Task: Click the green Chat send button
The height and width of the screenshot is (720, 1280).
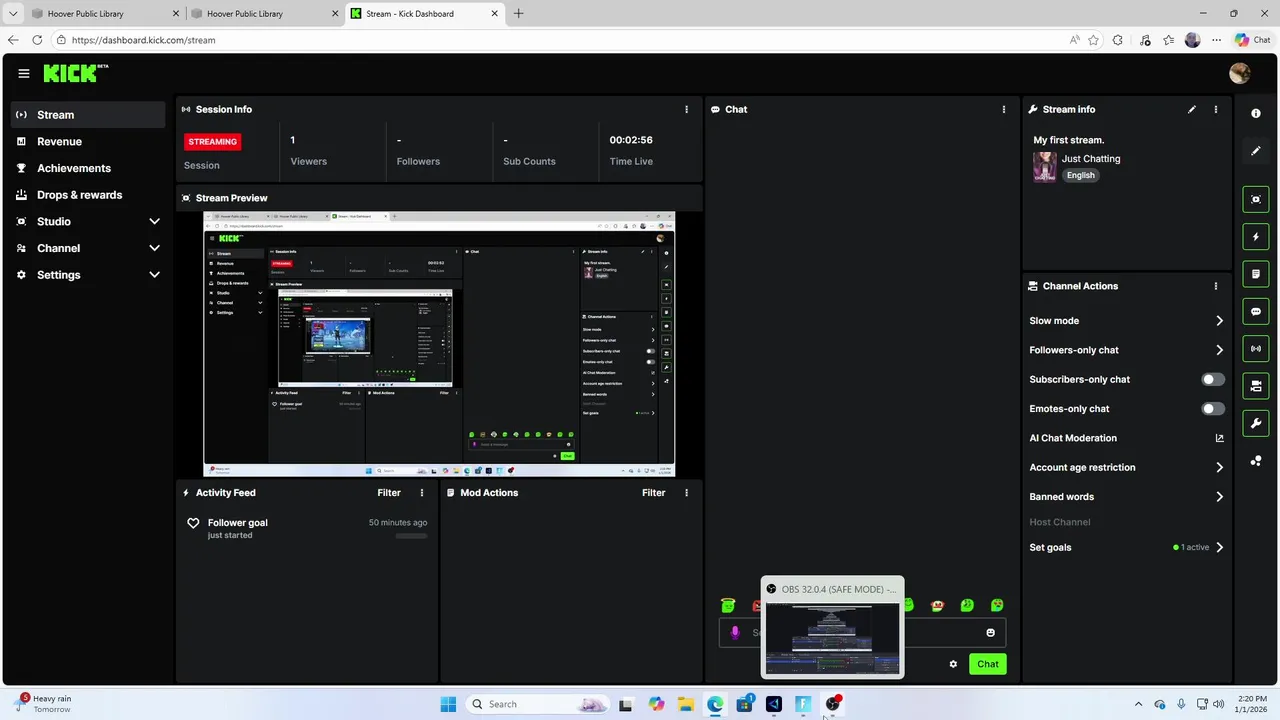Action: [x=987, y=664]
